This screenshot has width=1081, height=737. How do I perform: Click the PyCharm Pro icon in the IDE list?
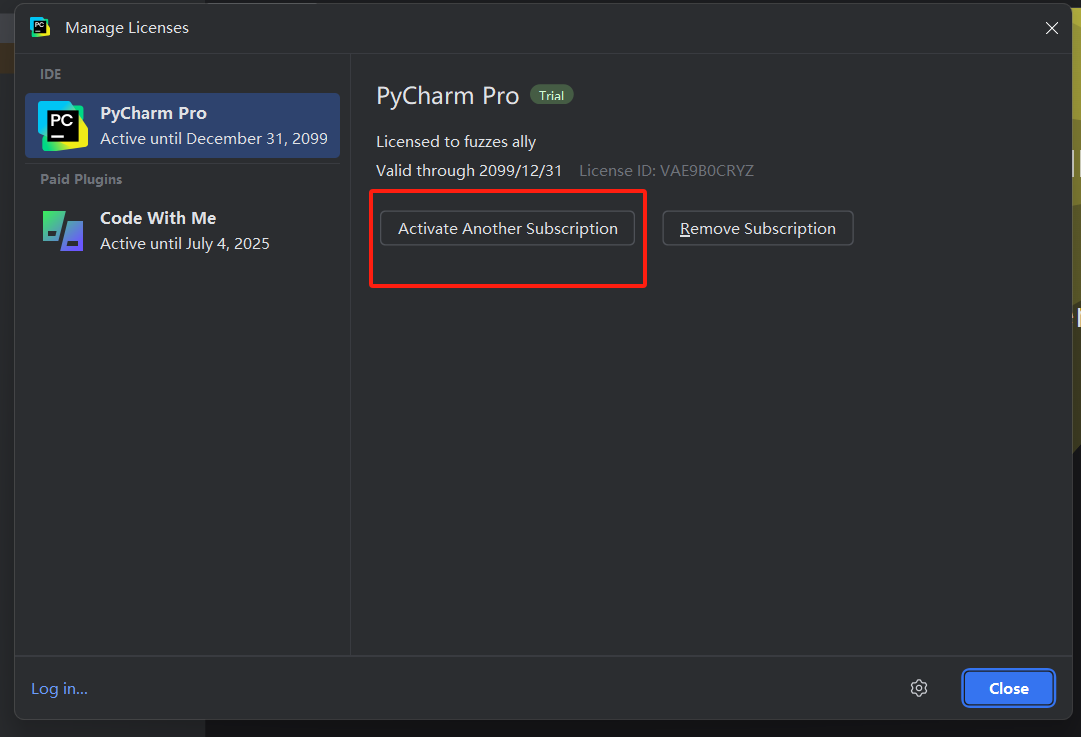(x=63, y=125)
